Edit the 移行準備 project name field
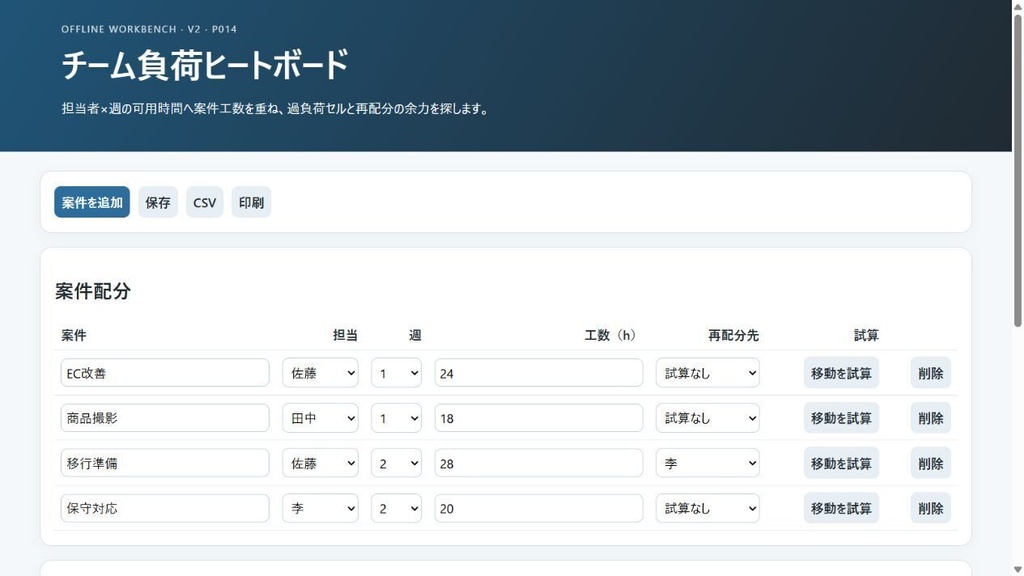This screenshot has height=576, width=1024. pyautogui.click(x=165, y=463)
